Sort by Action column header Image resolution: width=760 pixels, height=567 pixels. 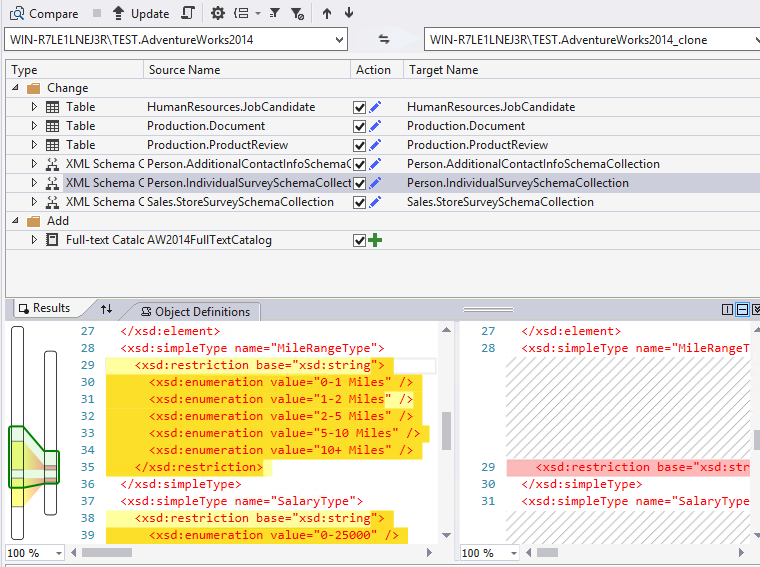click(377, 70)
